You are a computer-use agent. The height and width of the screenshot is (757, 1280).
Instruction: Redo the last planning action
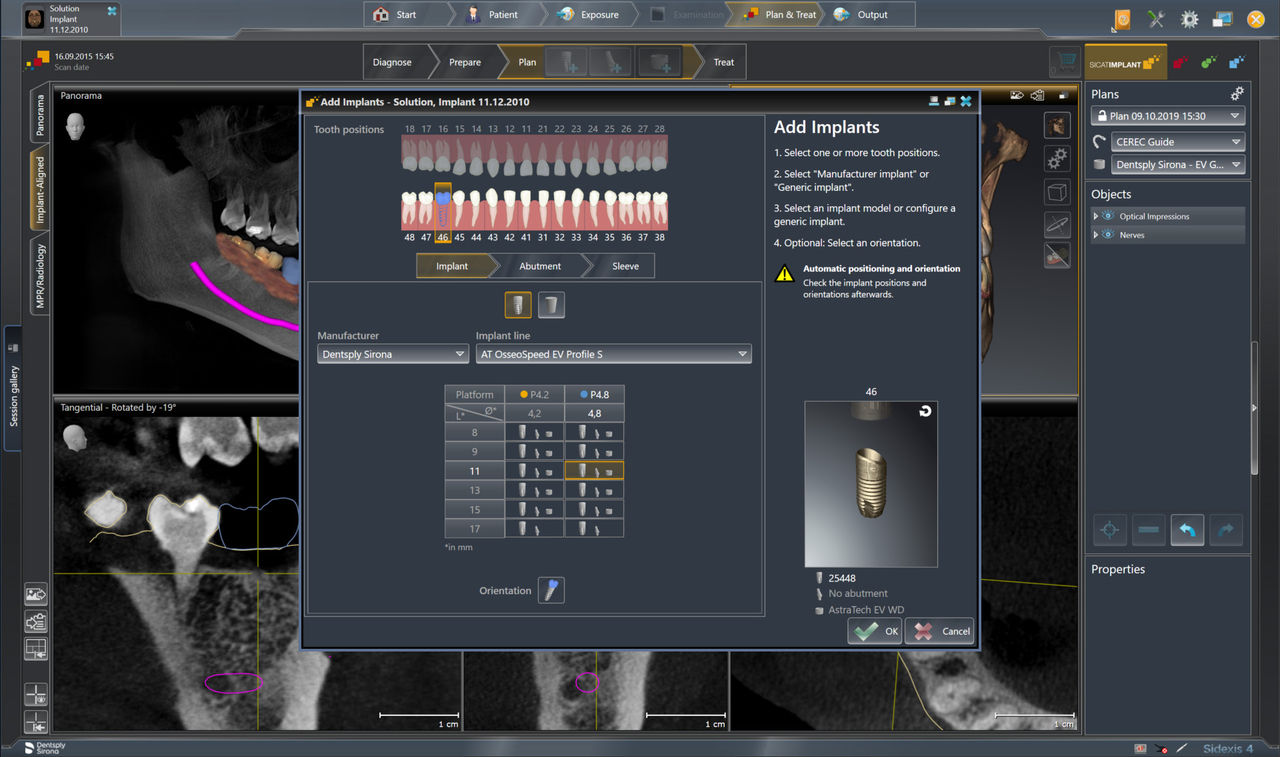1226,529
